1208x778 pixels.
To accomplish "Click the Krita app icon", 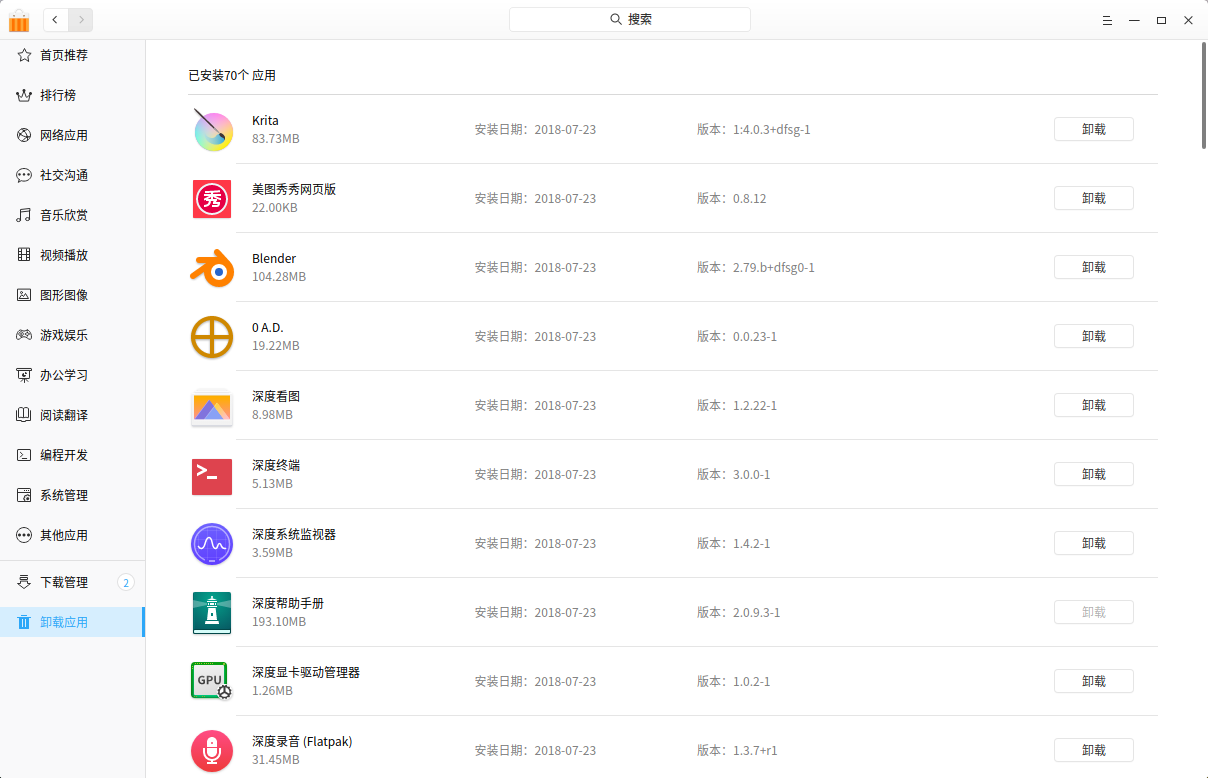I will [x=212, y=129].
